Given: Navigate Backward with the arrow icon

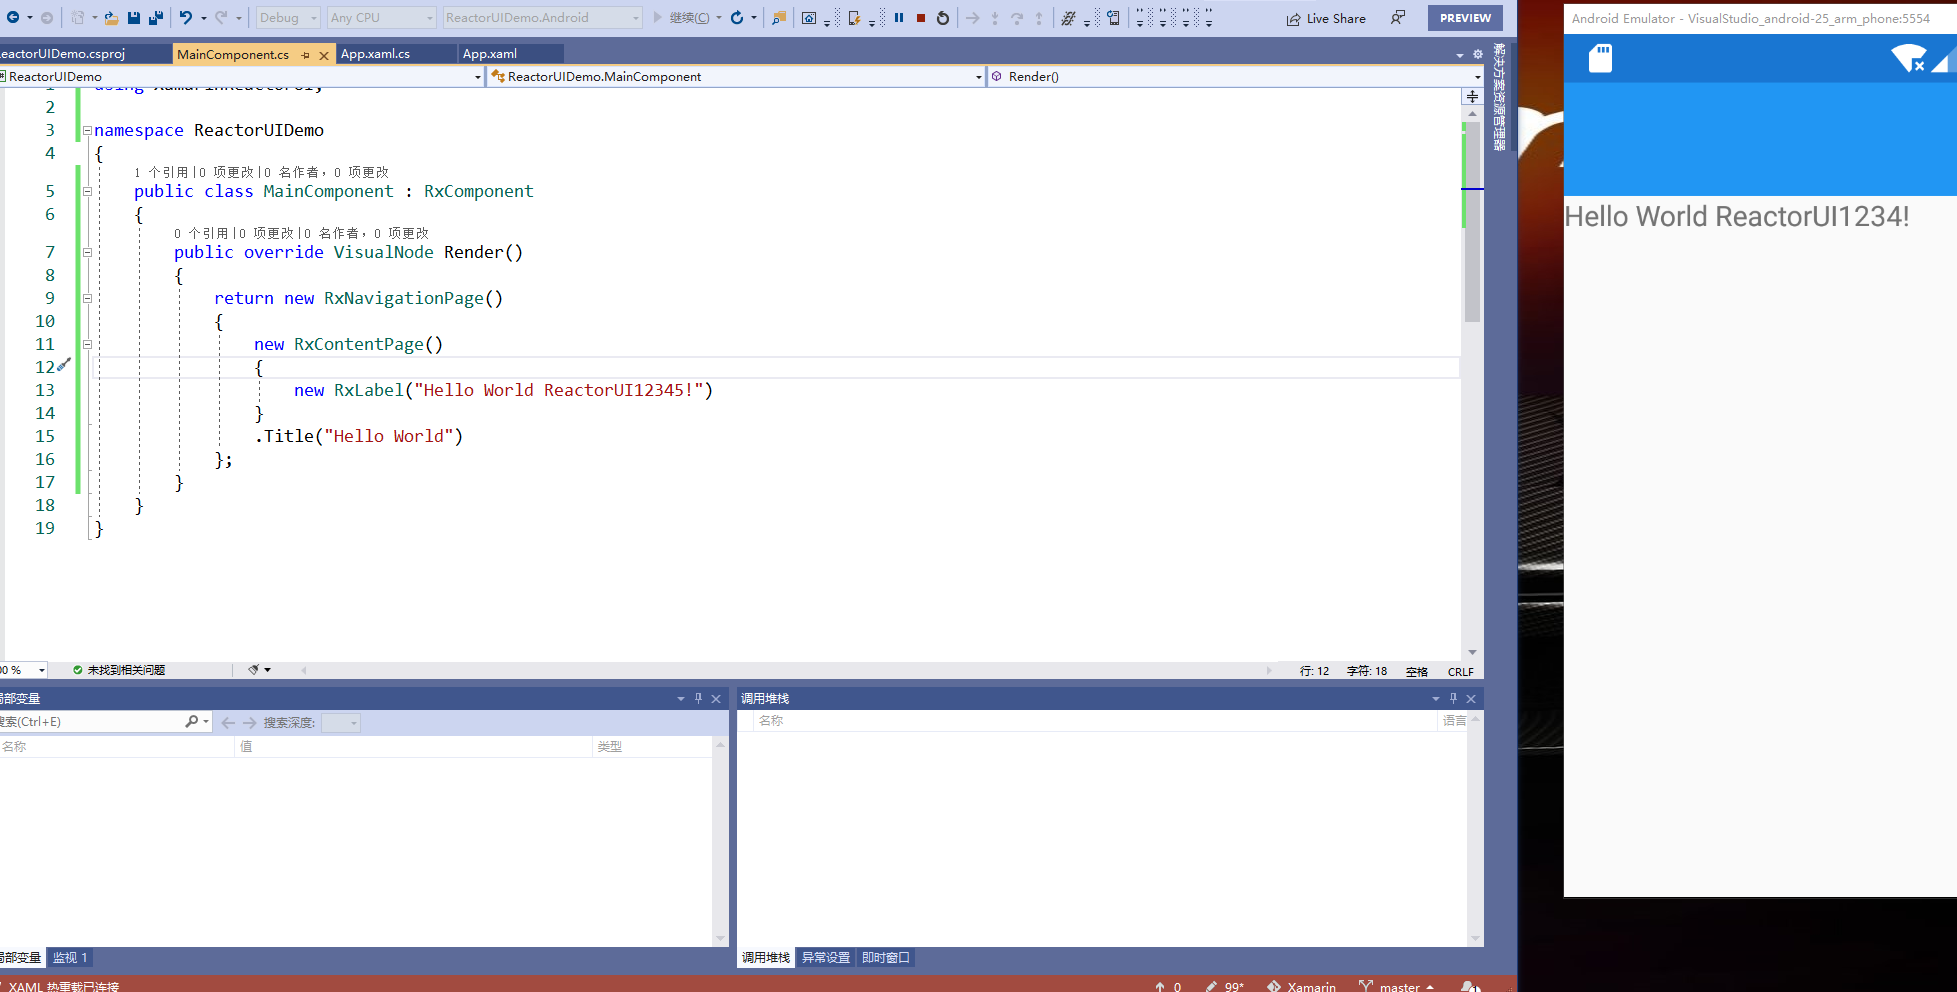Looking at the screenshot, I should (x=14, y=17).
